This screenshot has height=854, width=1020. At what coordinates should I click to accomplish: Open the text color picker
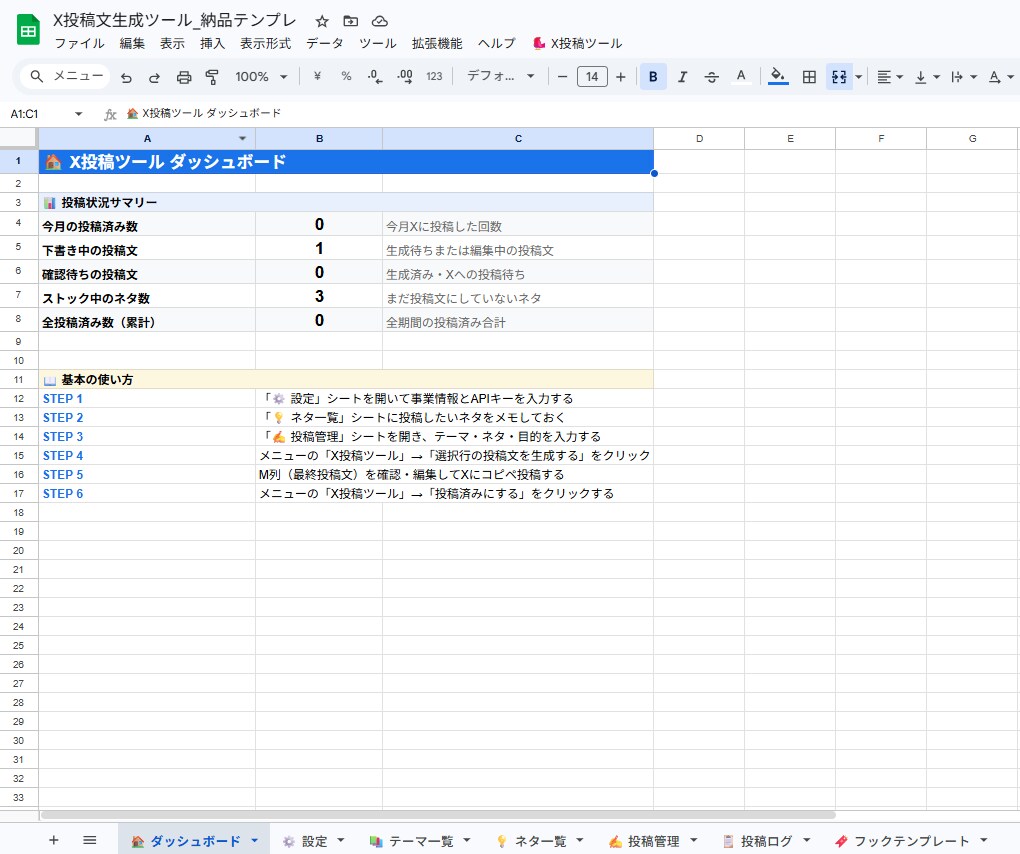pos(741,77)
